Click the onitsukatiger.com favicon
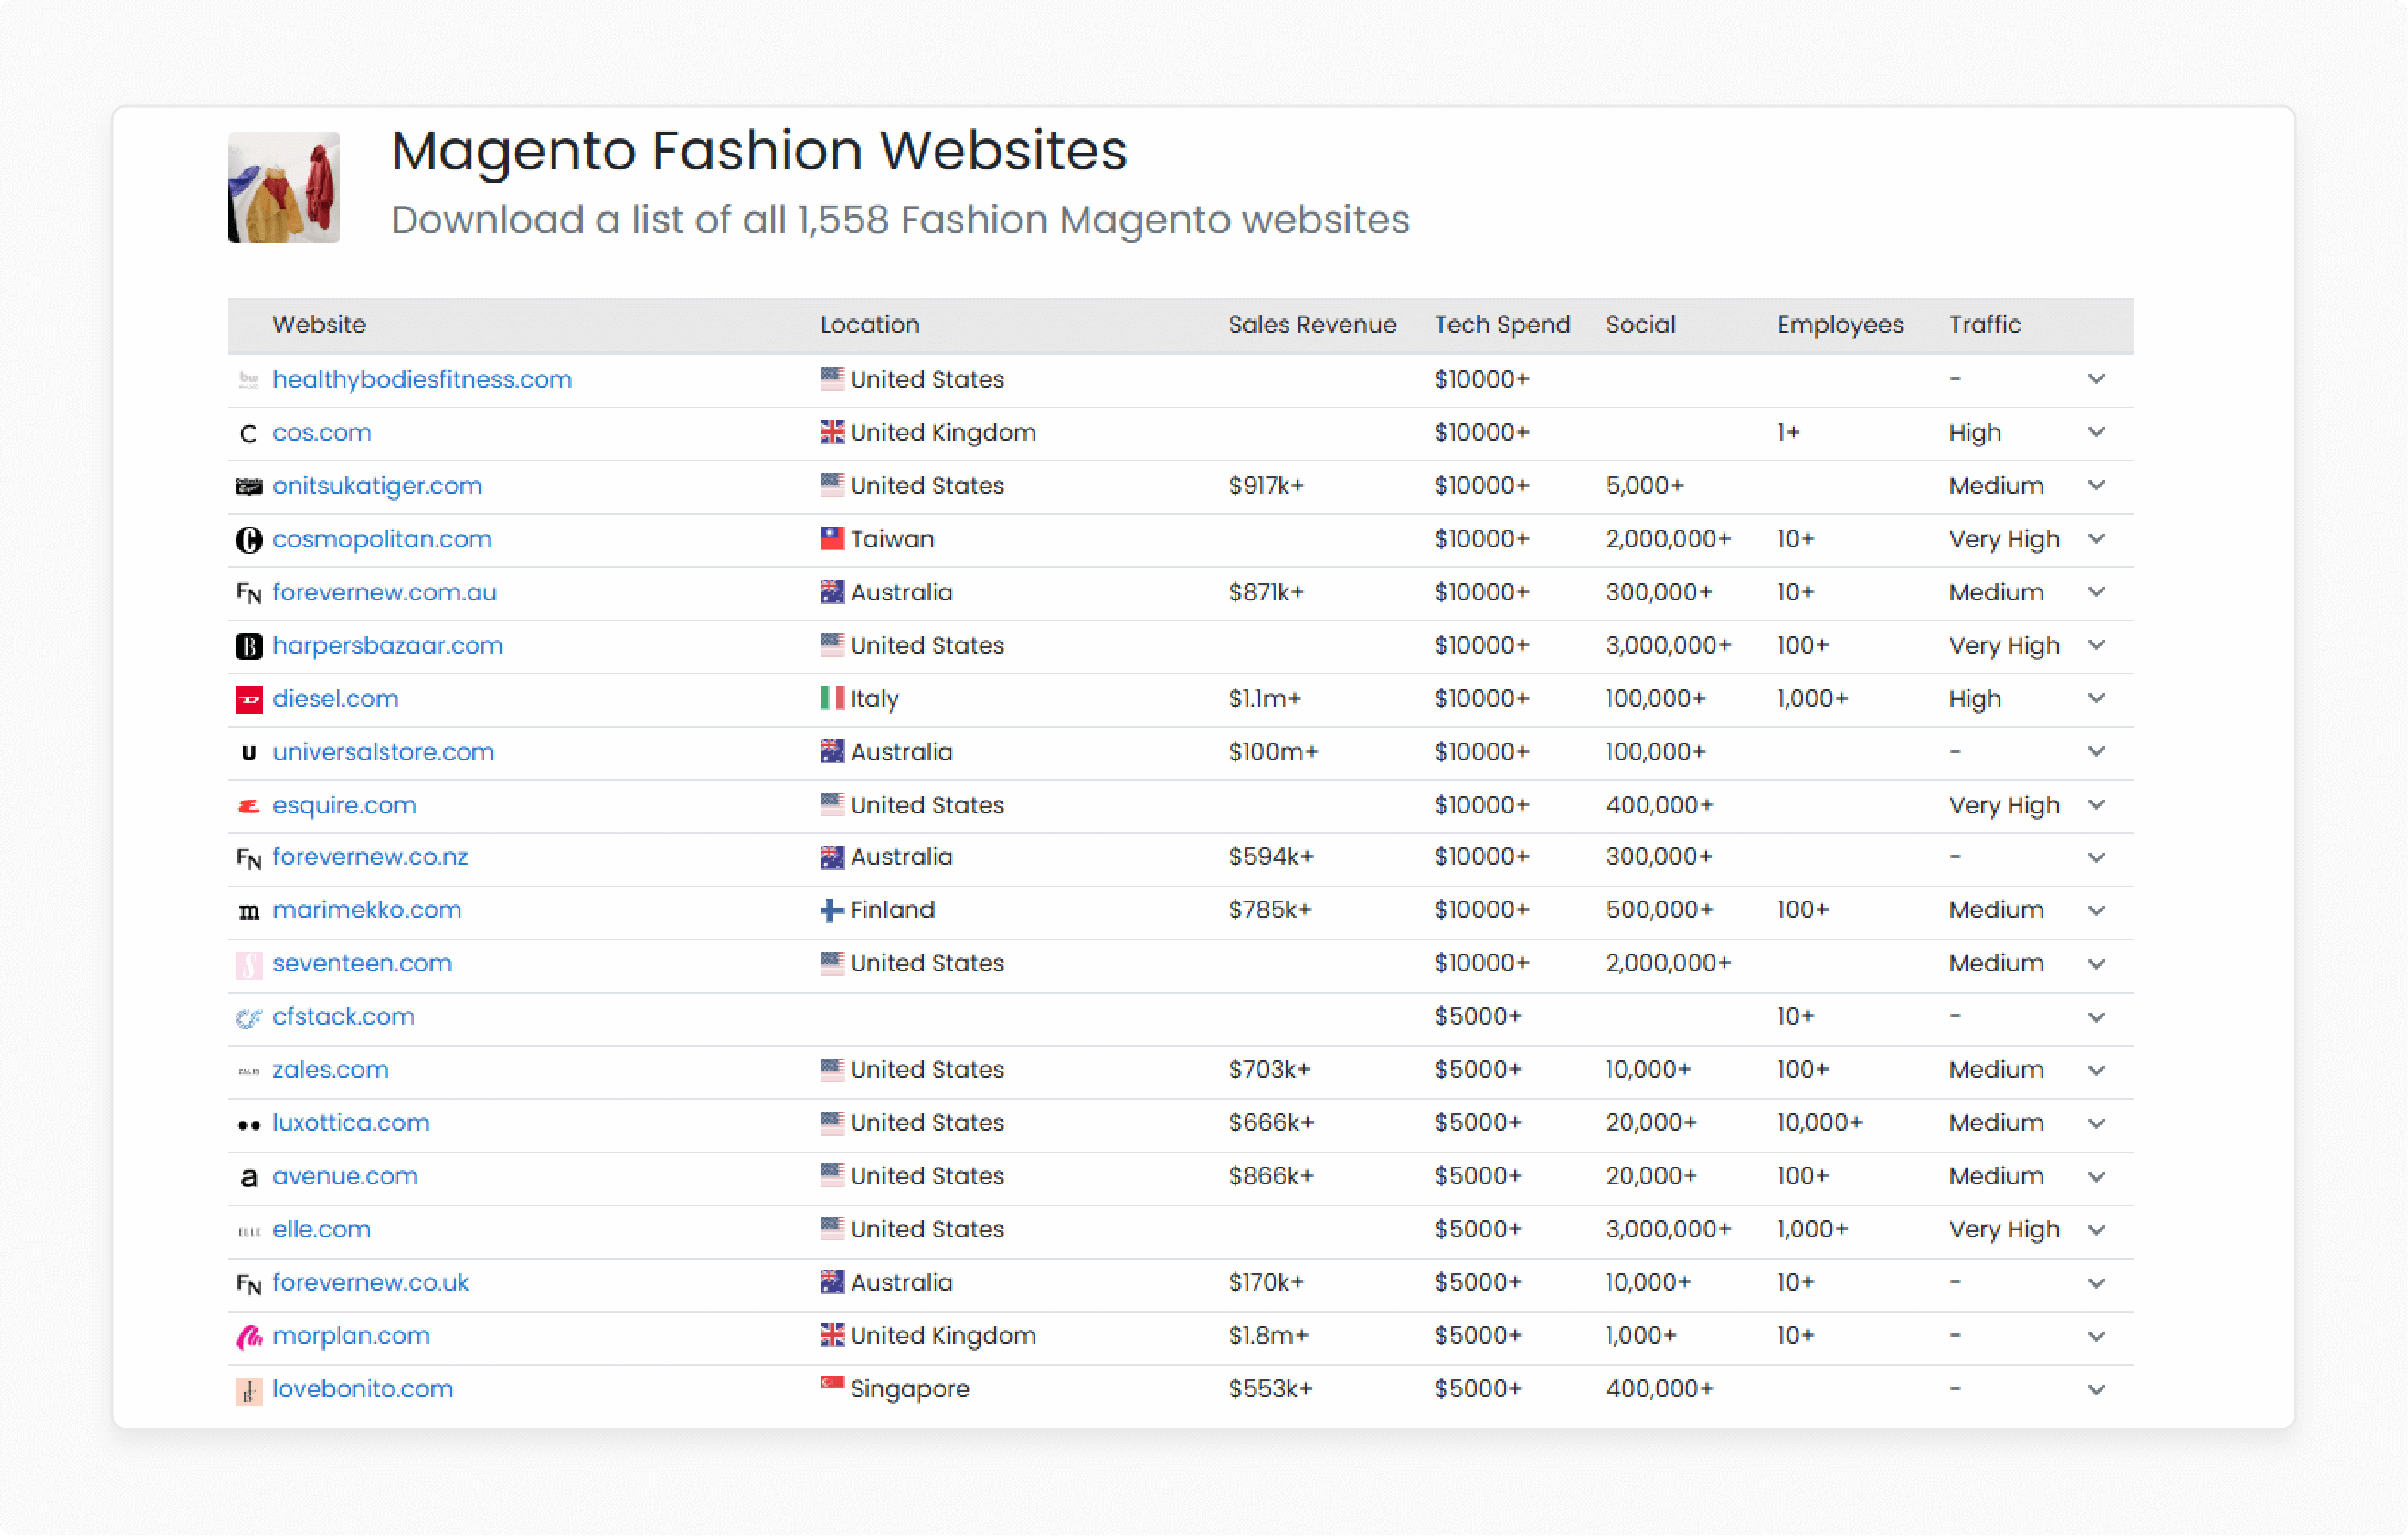The width and height of the screenshot is (2408, 1536). (249, 486)
